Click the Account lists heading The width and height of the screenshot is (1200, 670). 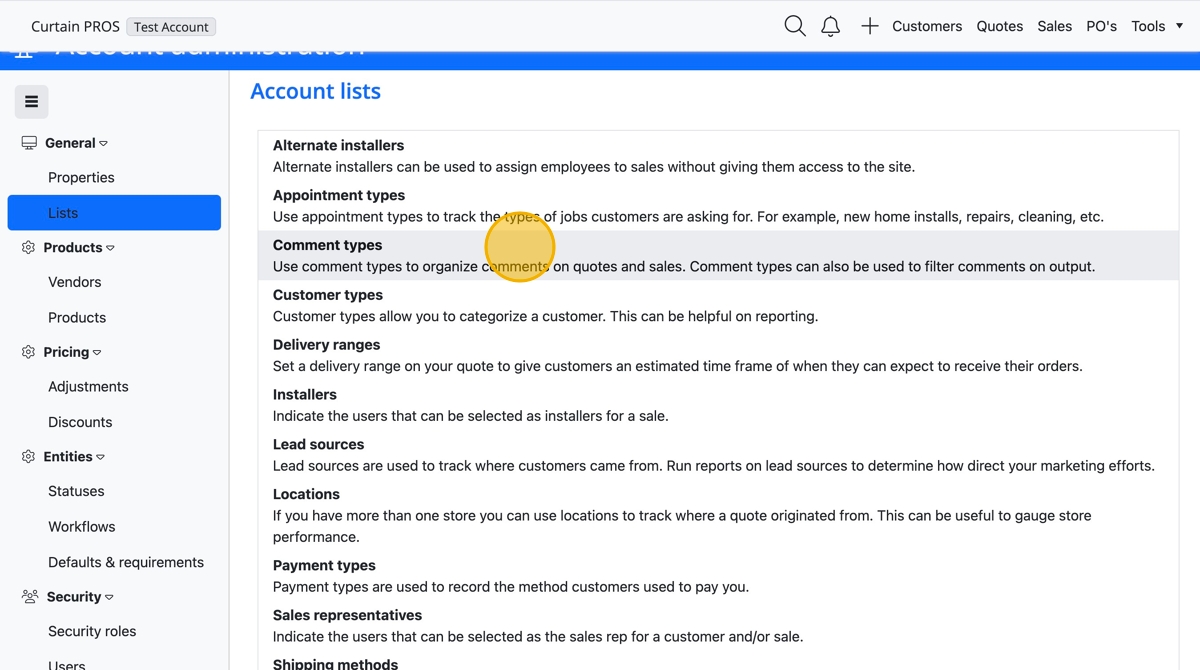(x=315, y=91)
